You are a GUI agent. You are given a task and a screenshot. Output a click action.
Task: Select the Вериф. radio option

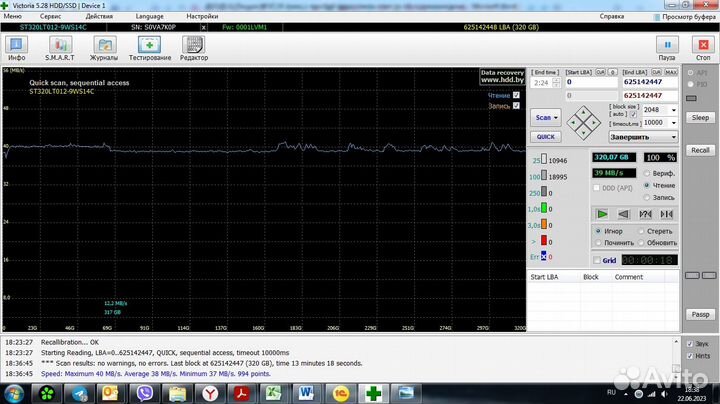click(x=646, y=173)
